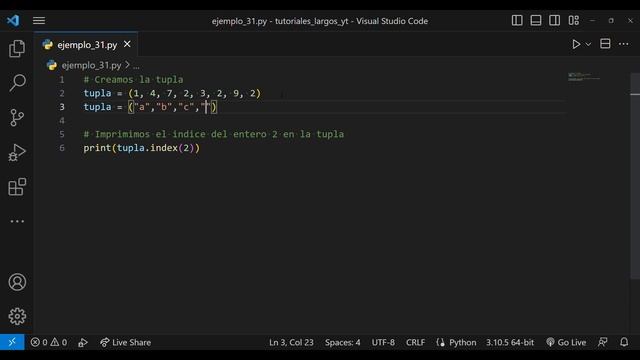This screenshot has width=640, height=360.
Task: Open the Search view
Action: point(17,83)
